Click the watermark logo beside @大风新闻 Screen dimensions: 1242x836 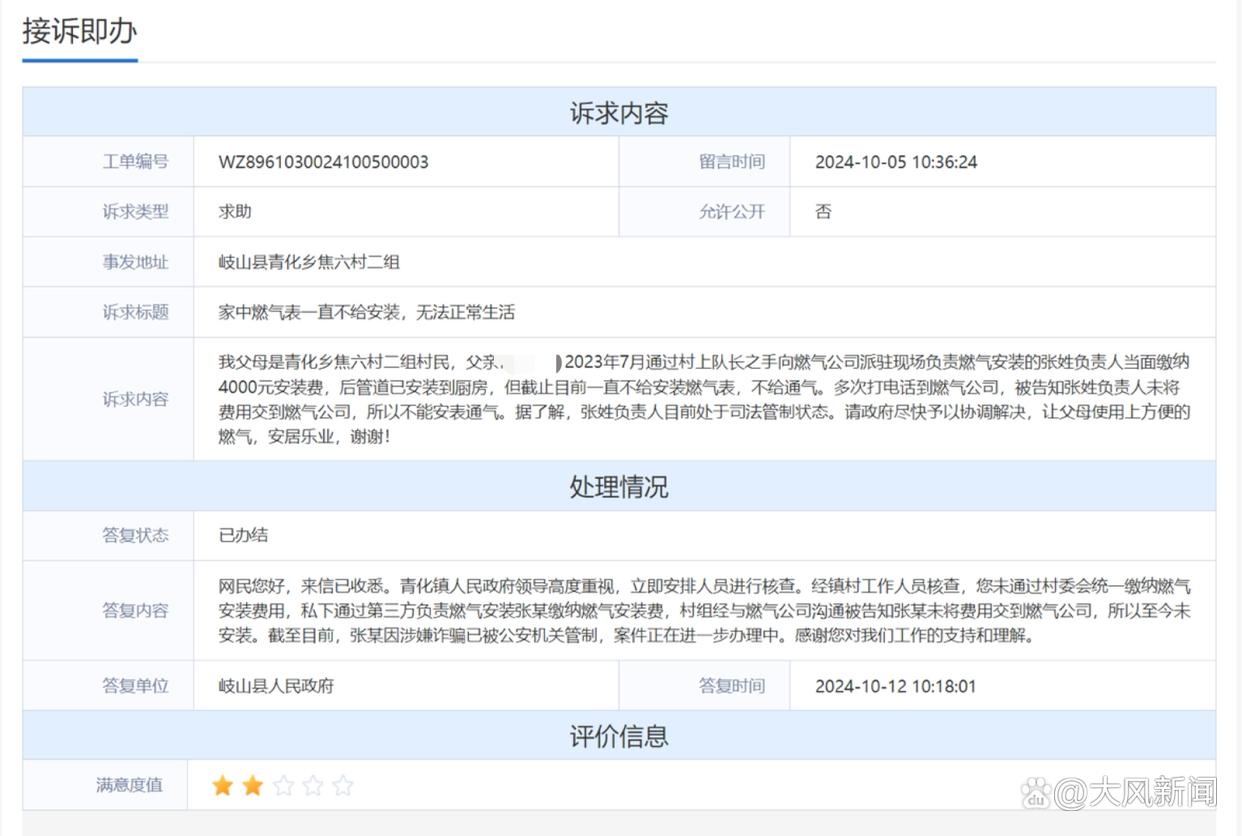click(x=1037, y=792)
